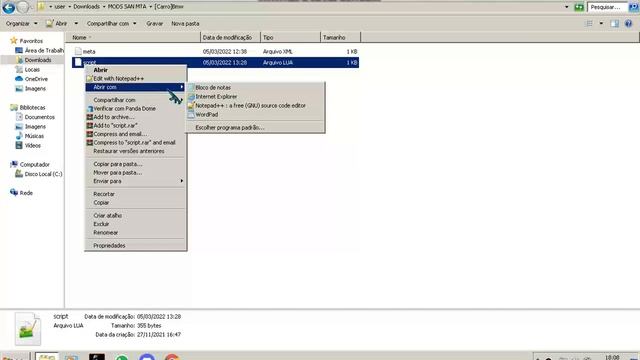Open Compartilhar com toolbar dropdown

[x=111, y=24]
